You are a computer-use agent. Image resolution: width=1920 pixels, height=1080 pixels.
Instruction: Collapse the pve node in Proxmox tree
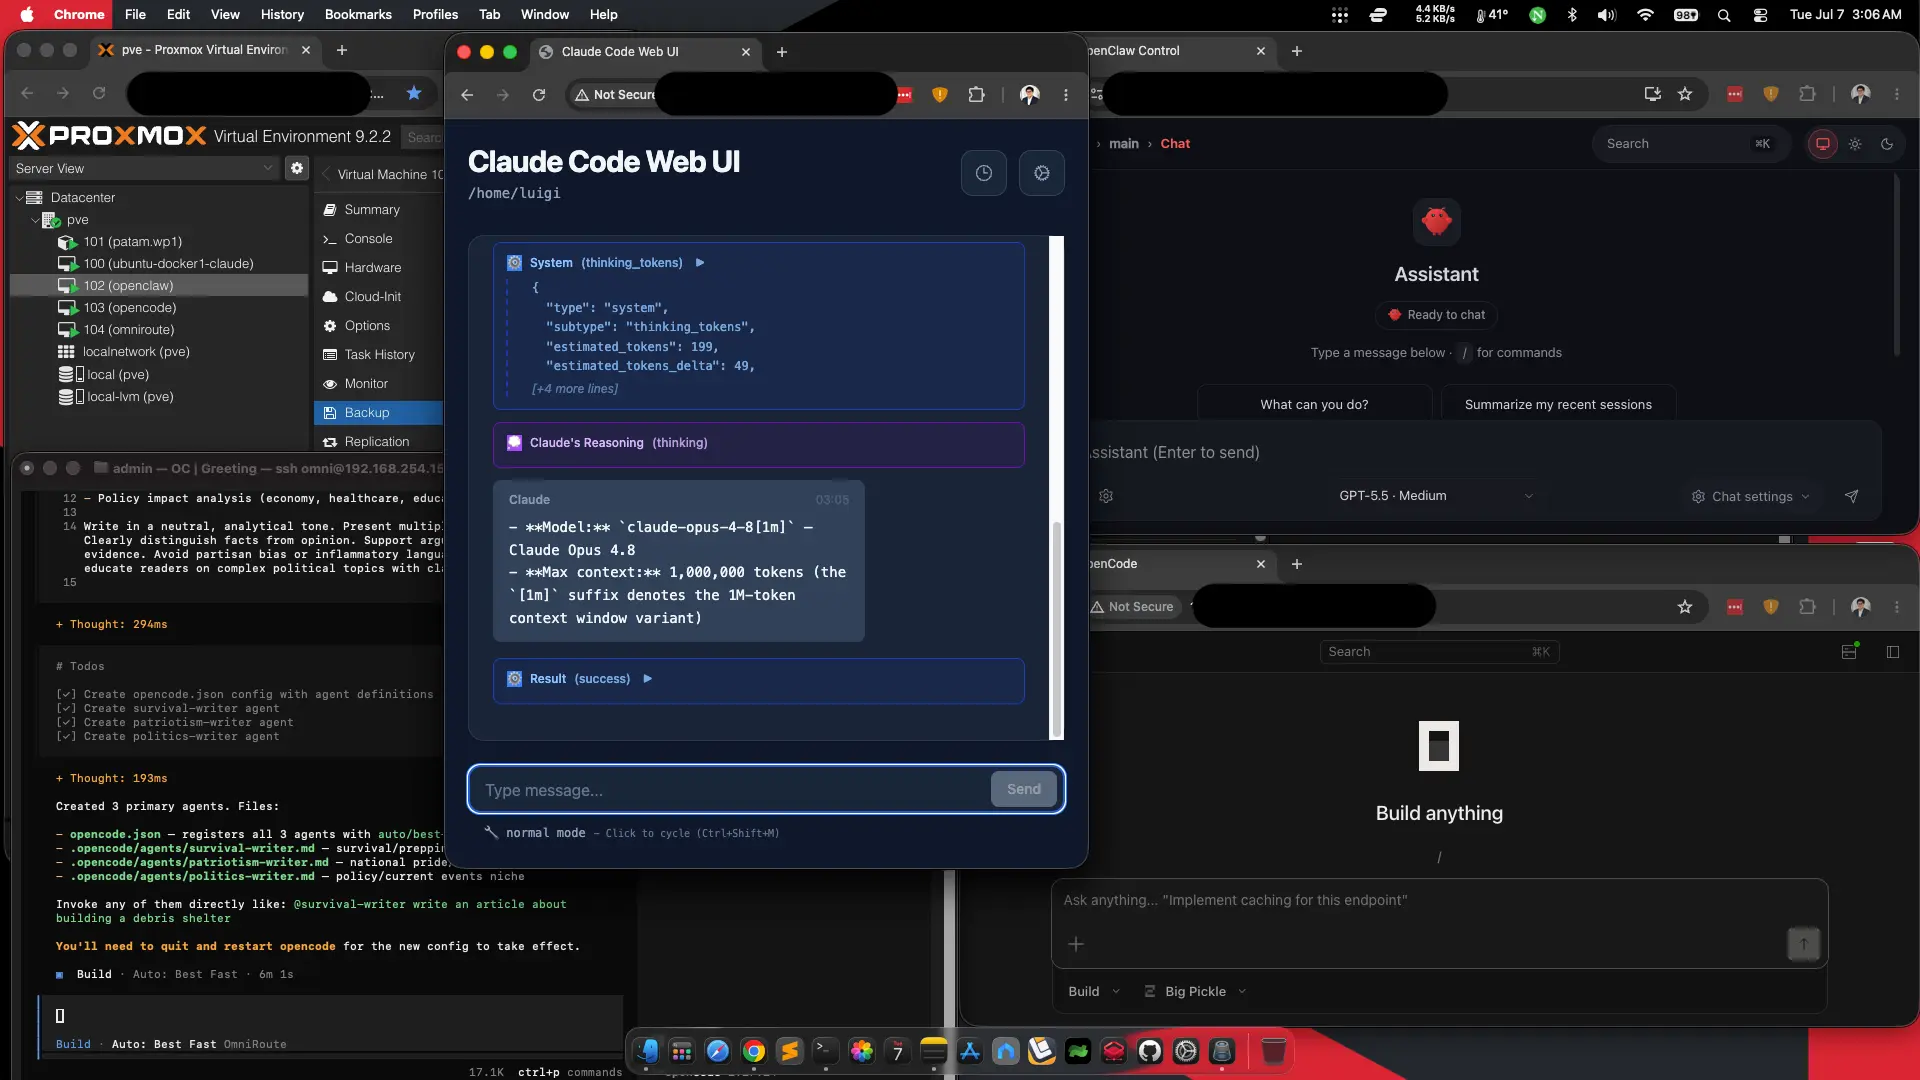[x=35, y=220]
